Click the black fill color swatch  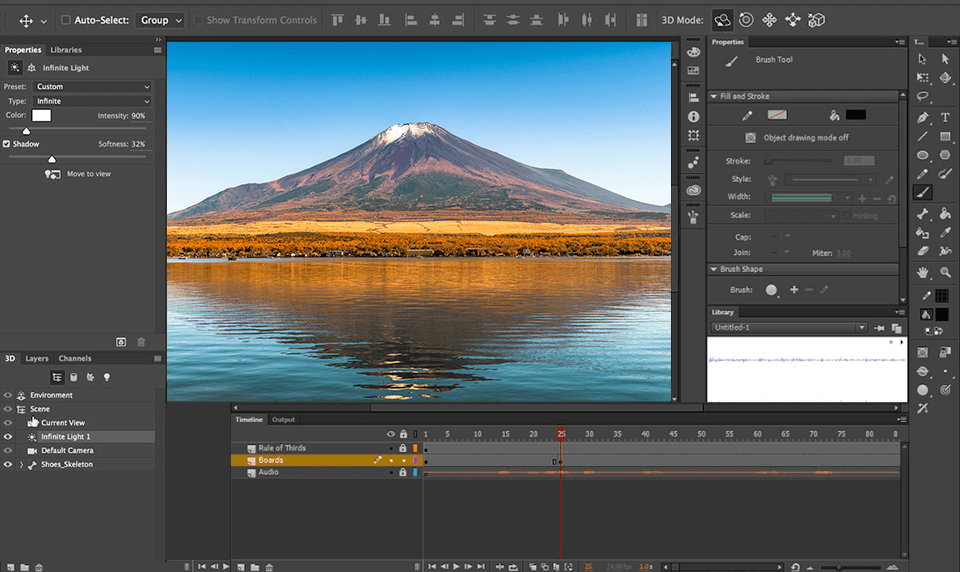tap(855, 115)
